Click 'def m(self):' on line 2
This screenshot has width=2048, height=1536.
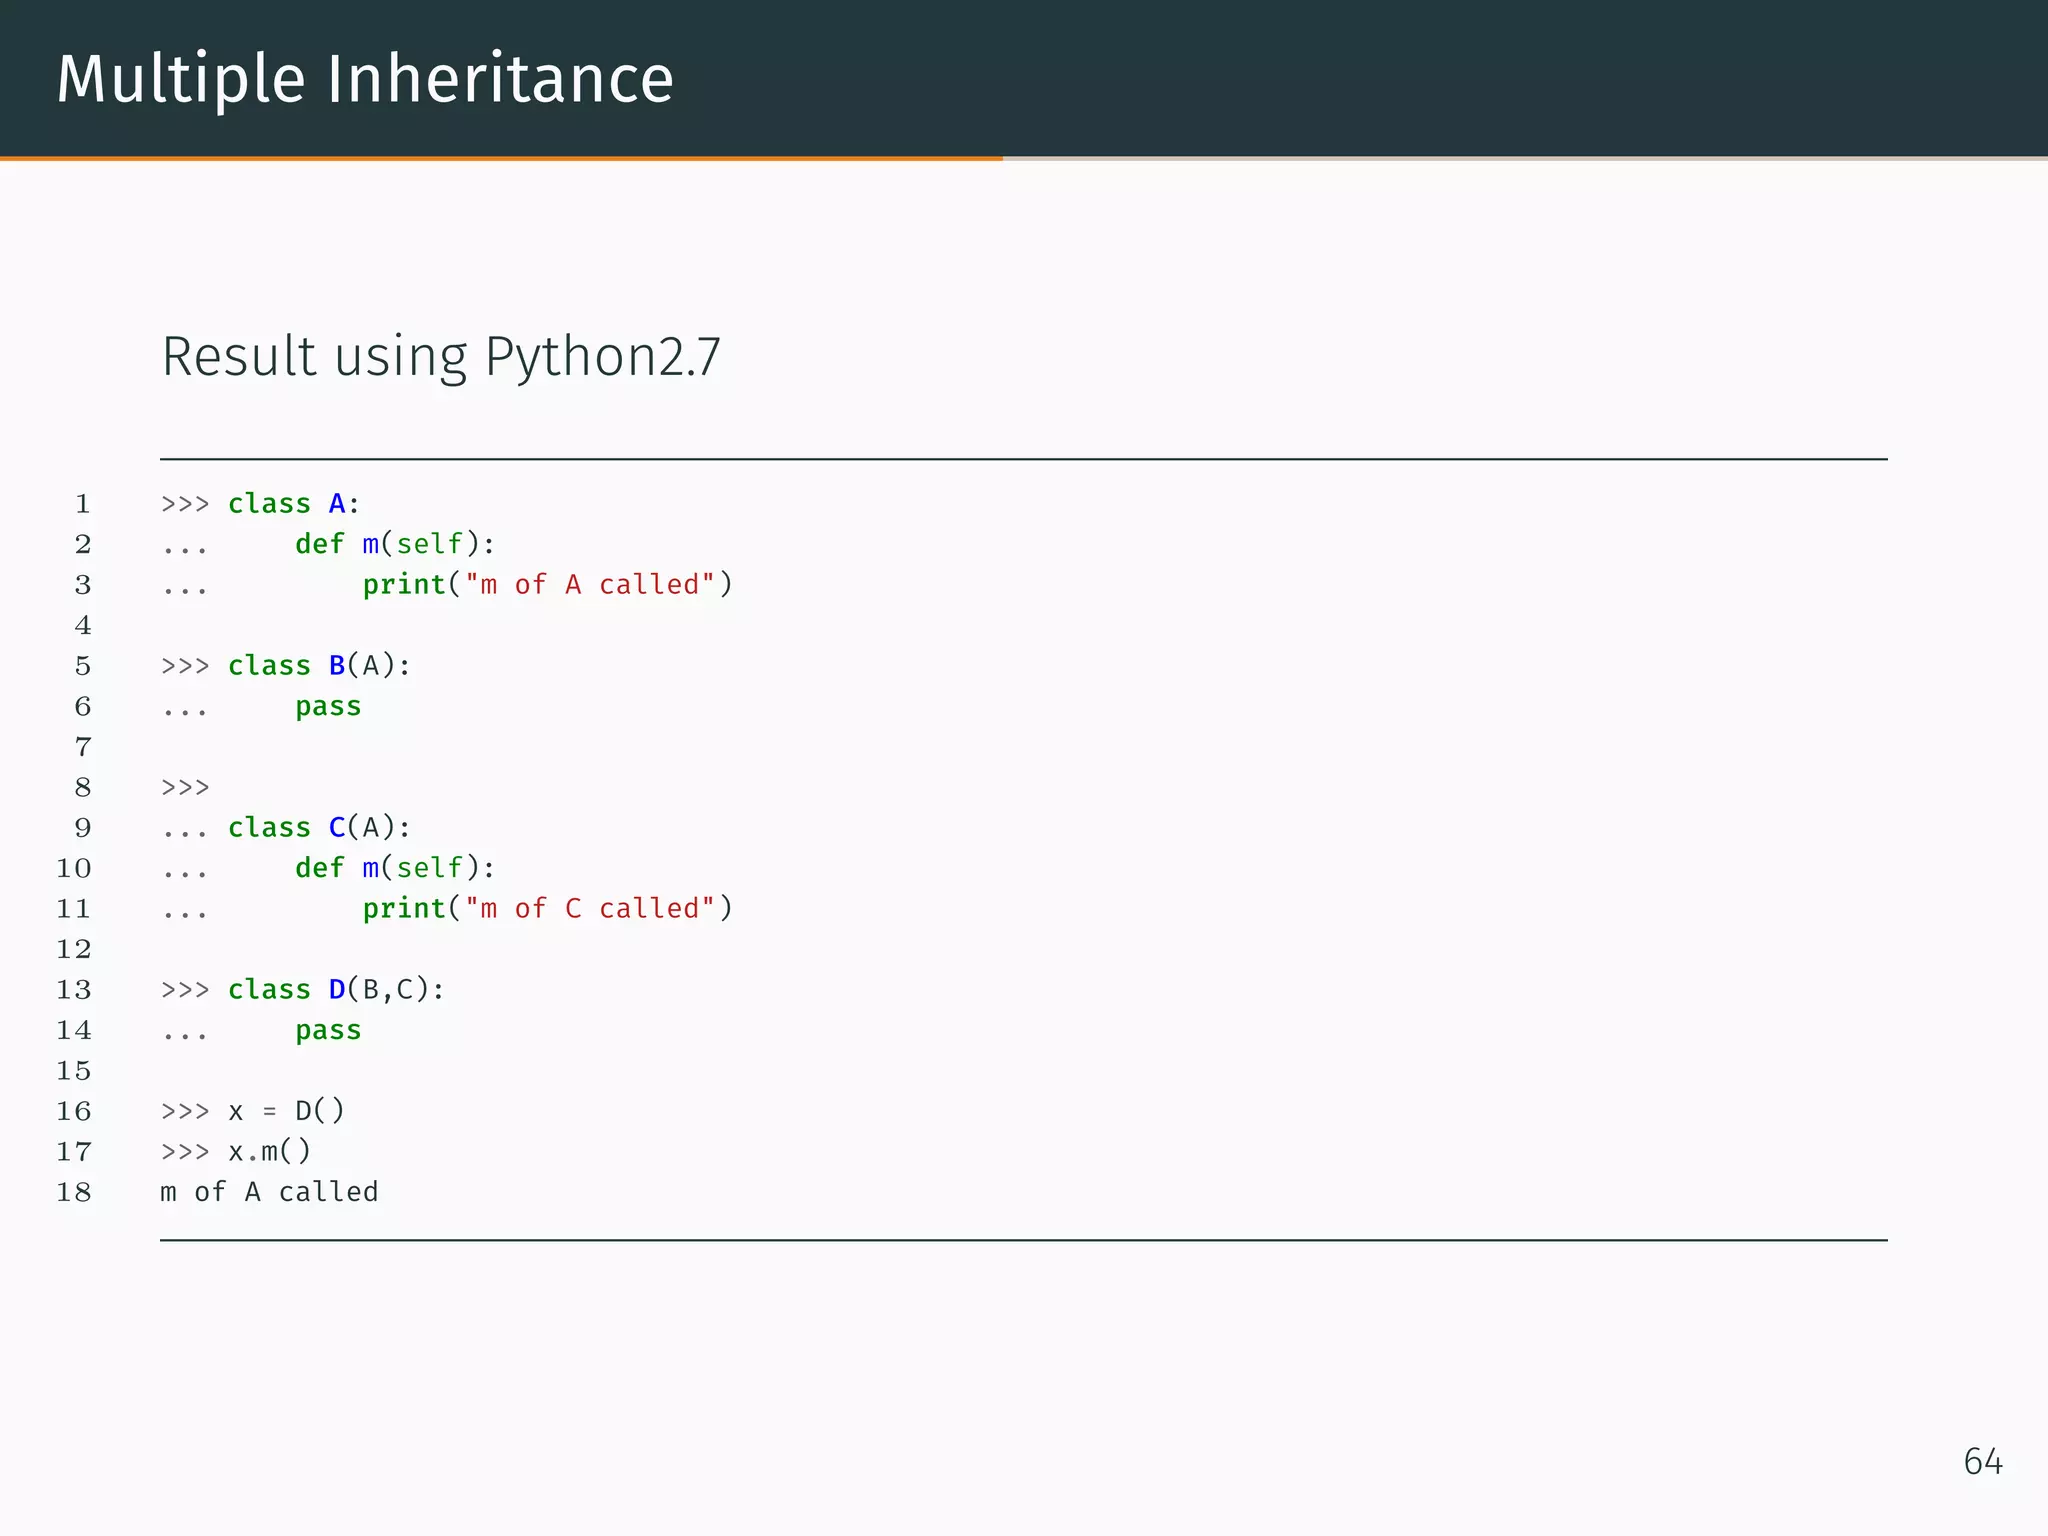(395, 545)
